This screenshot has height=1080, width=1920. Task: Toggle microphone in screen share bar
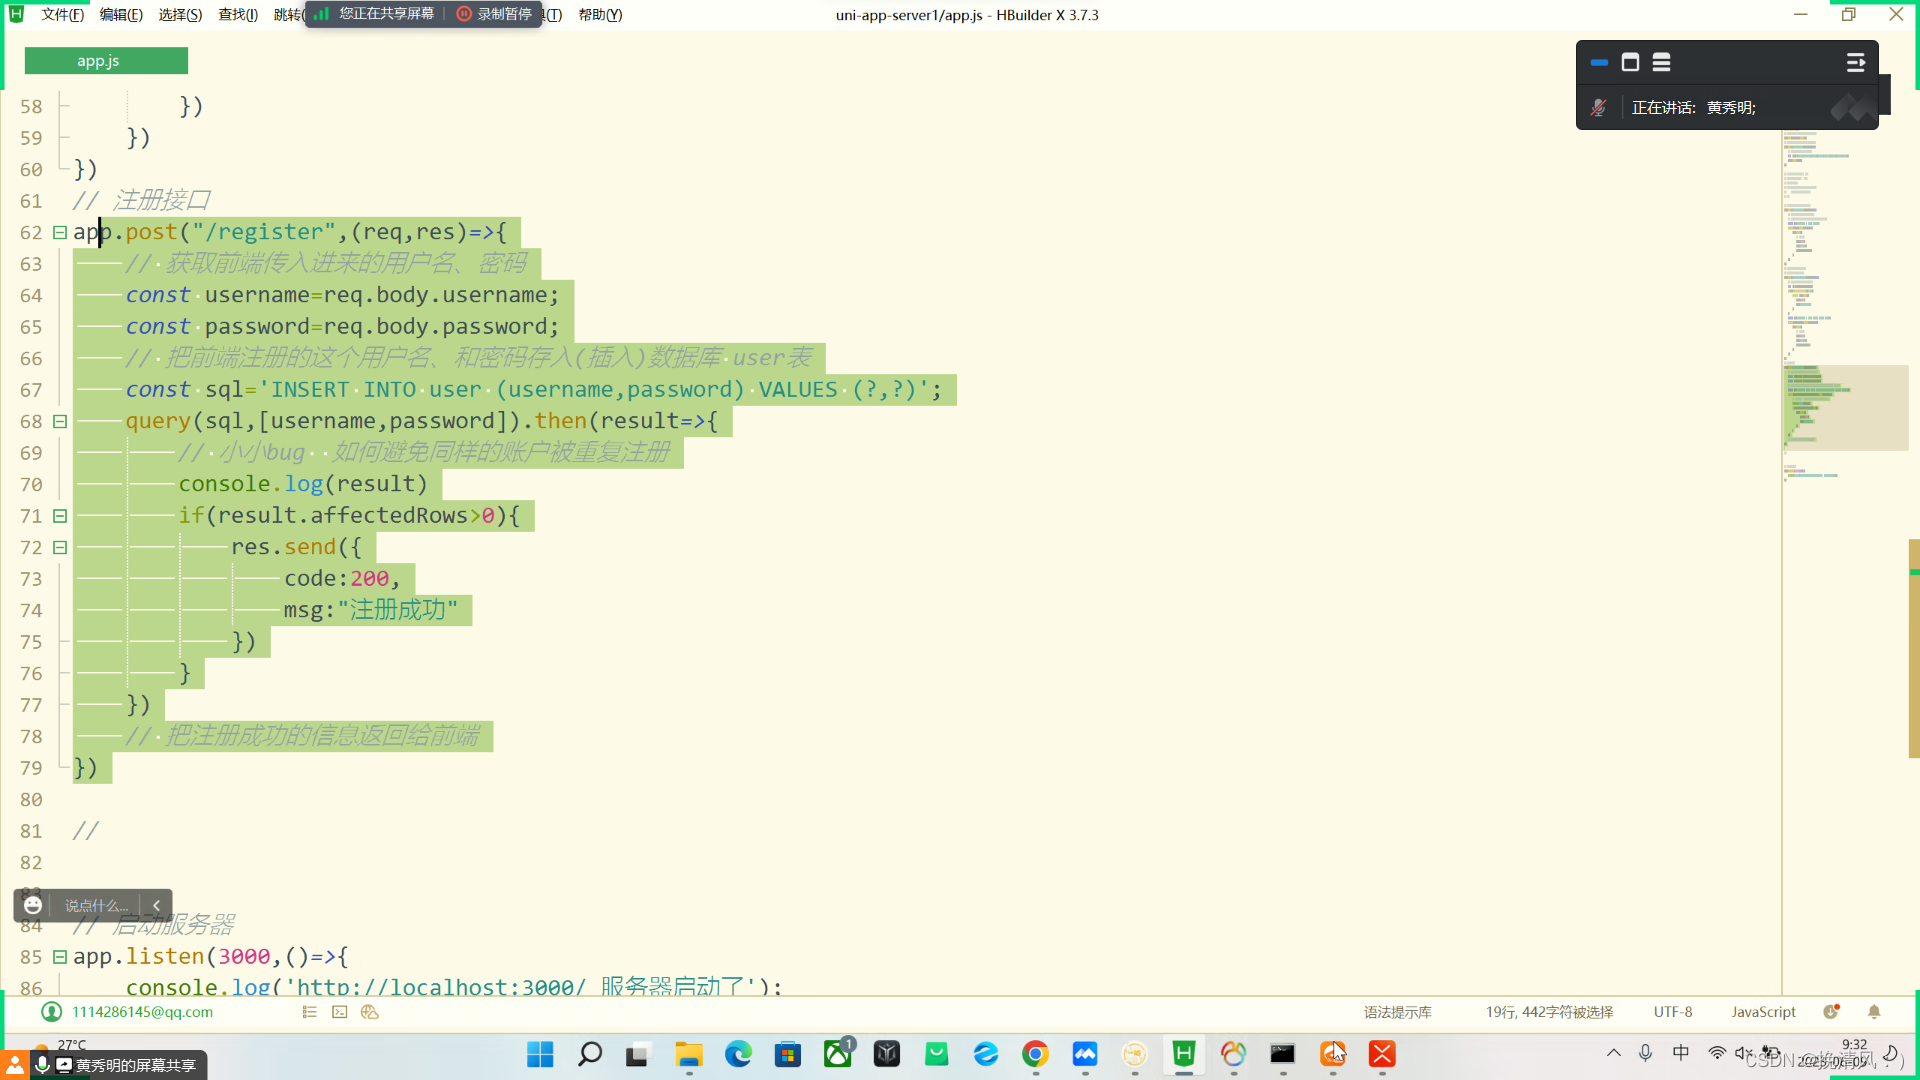(x=42, y=1065)
